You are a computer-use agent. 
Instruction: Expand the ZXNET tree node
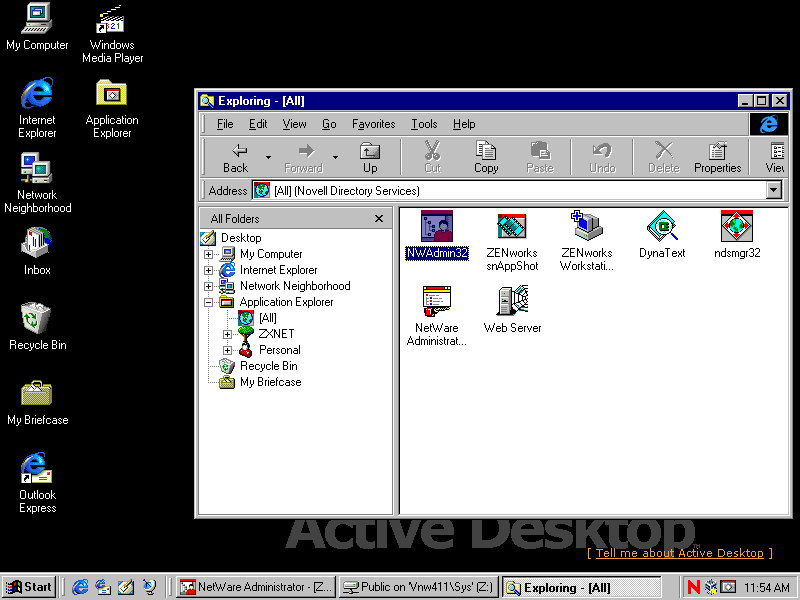228,335
